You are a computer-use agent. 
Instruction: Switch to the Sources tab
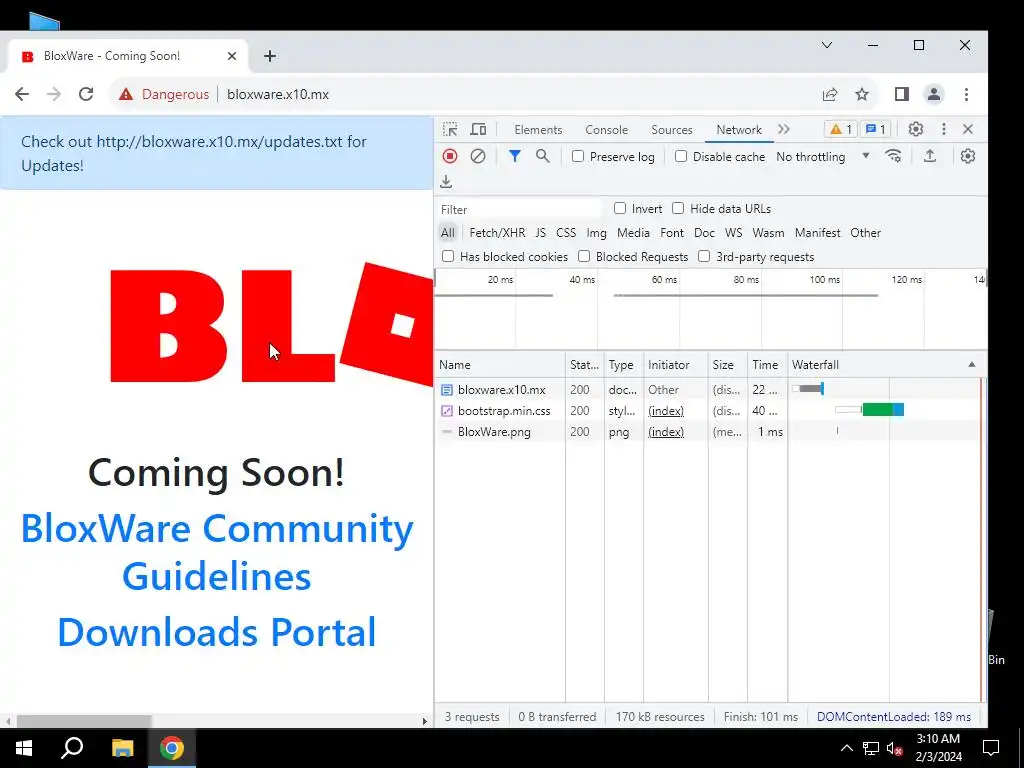(671, 129)
